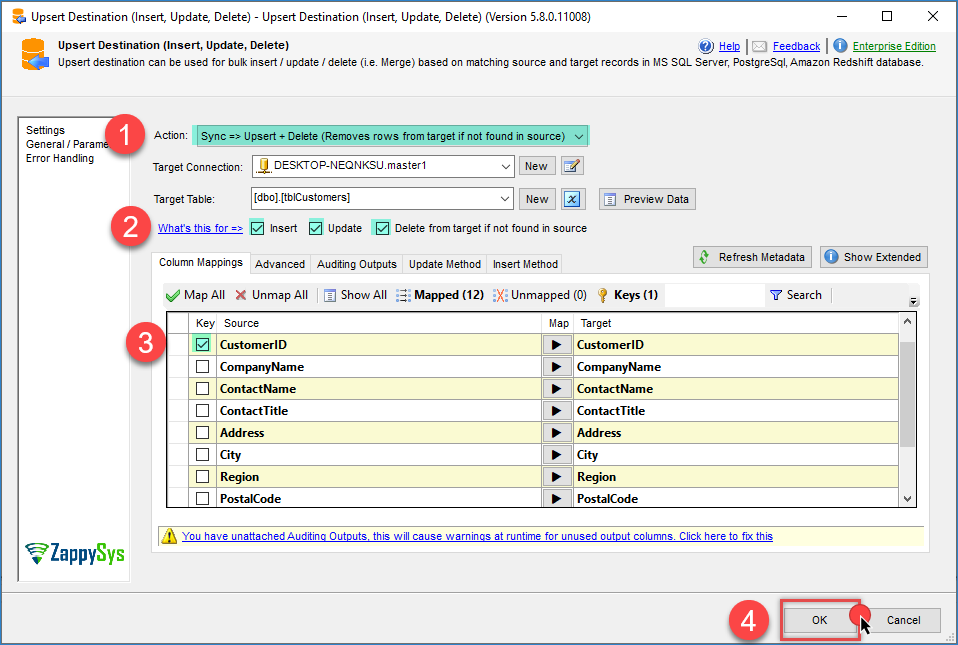
Task: Click OK to confirm settings
Action: (x=819, y=620)
